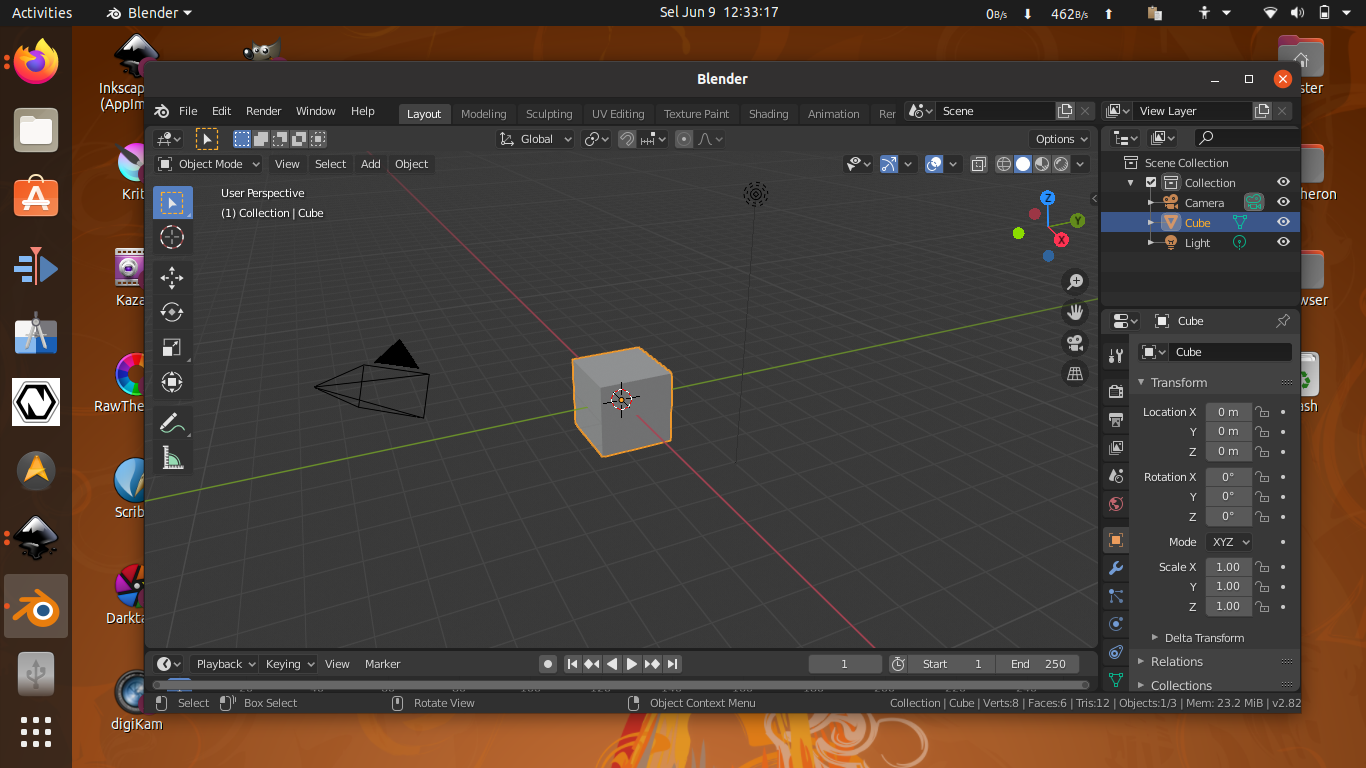1366x768 pixels.
Task: Select the Select Box tool
Action: [x=172, y=203]
